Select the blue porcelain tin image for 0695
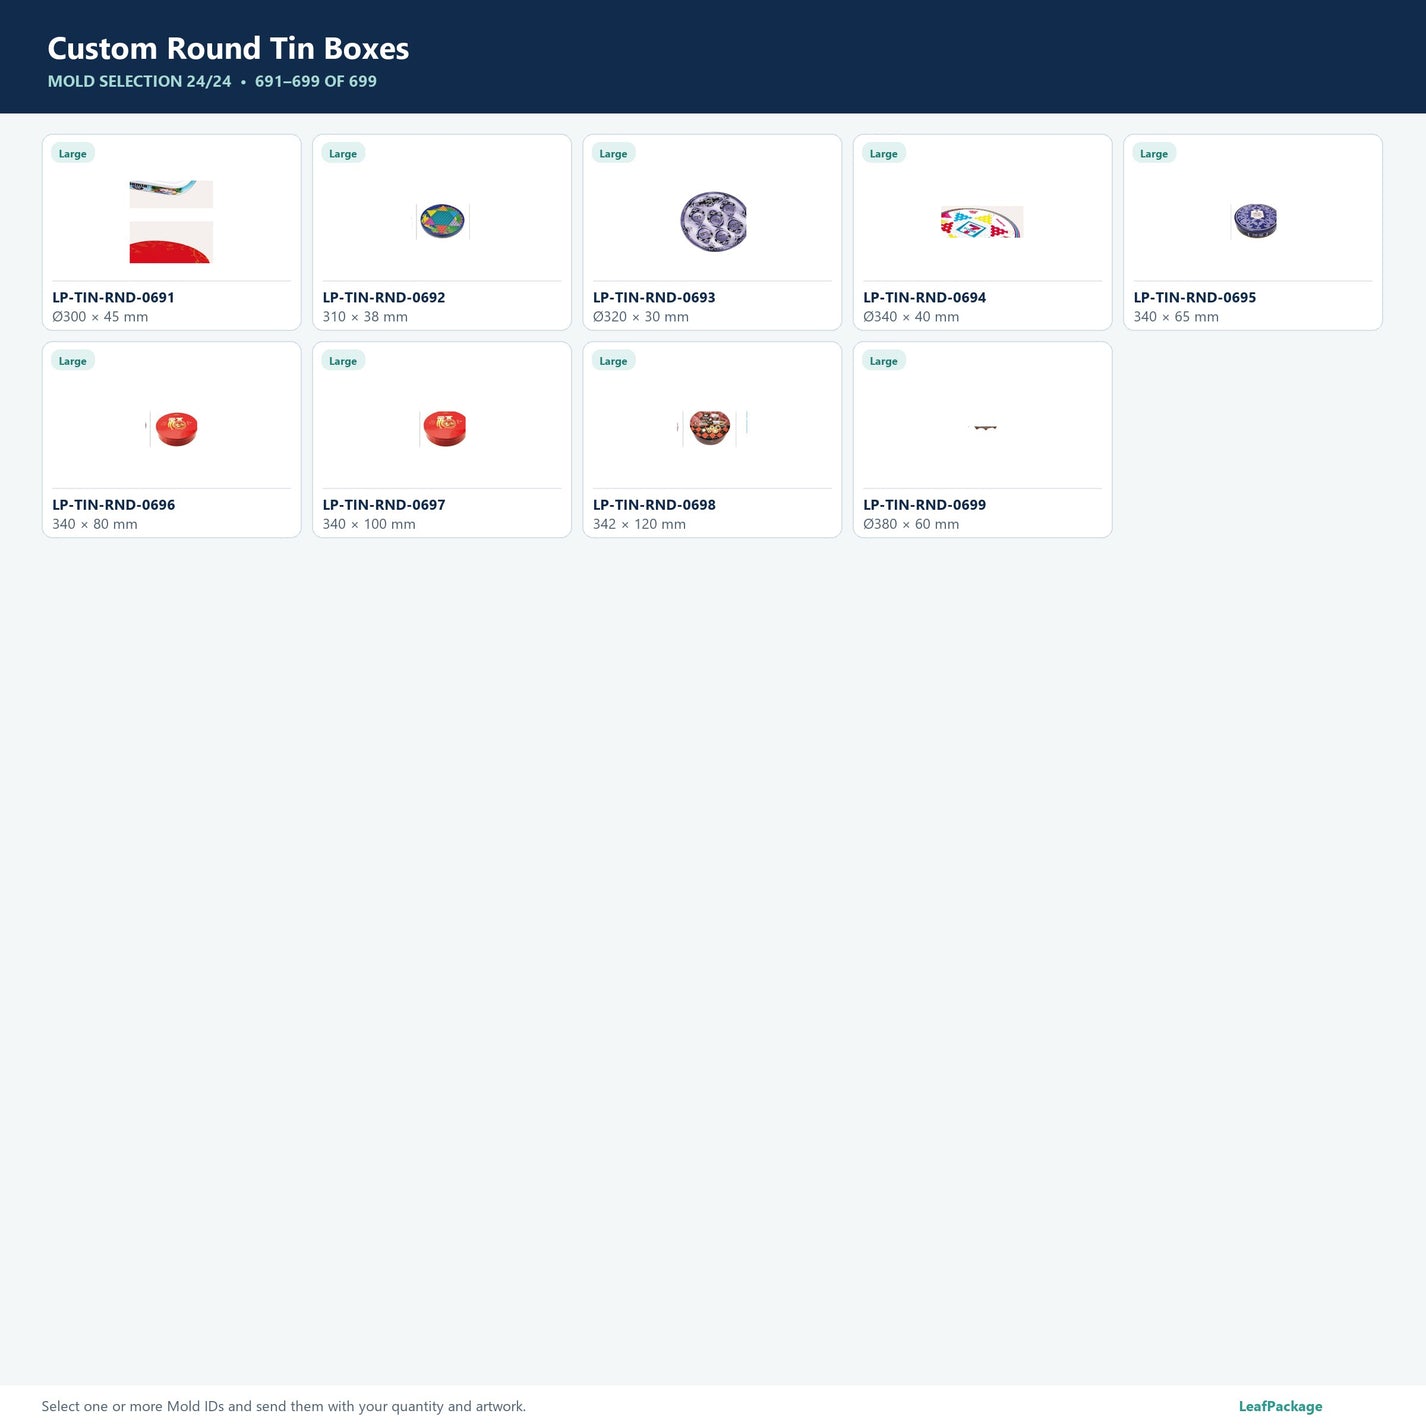This screenshot has height=1426, width=1426. (x=1254, y=221)
